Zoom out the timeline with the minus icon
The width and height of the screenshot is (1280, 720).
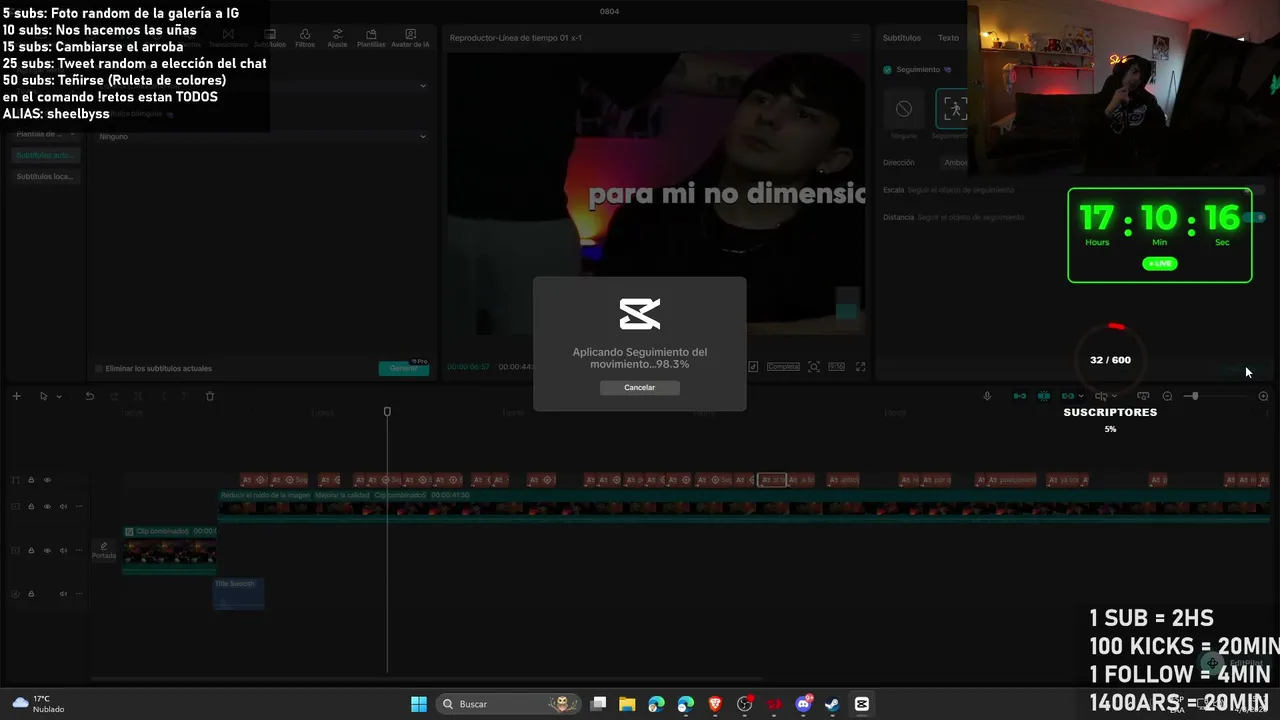click(x=1167, y=396)
